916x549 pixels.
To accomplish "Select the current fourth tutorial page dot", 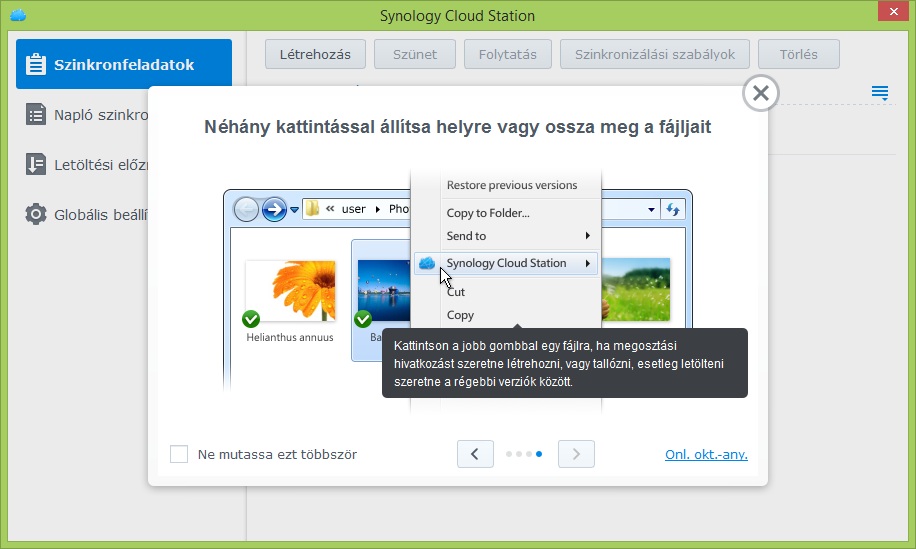I will coord(539,454).
